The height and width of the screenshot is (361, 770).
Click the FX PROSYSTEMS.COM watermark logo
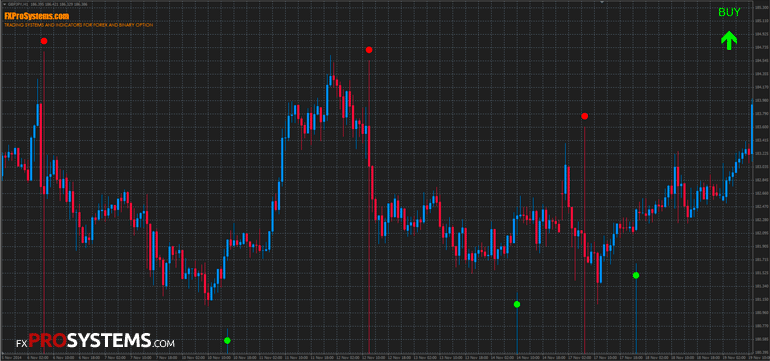coord(95,340)
